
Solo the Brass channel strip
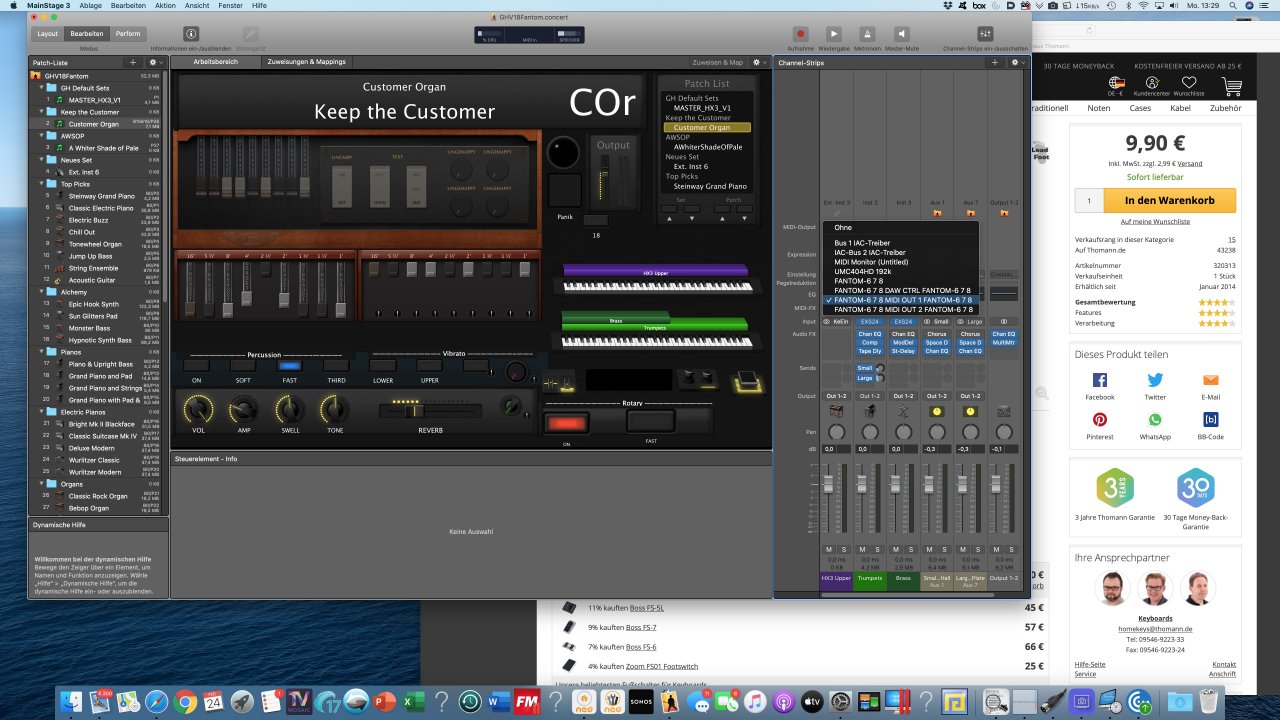click(911, 549)
